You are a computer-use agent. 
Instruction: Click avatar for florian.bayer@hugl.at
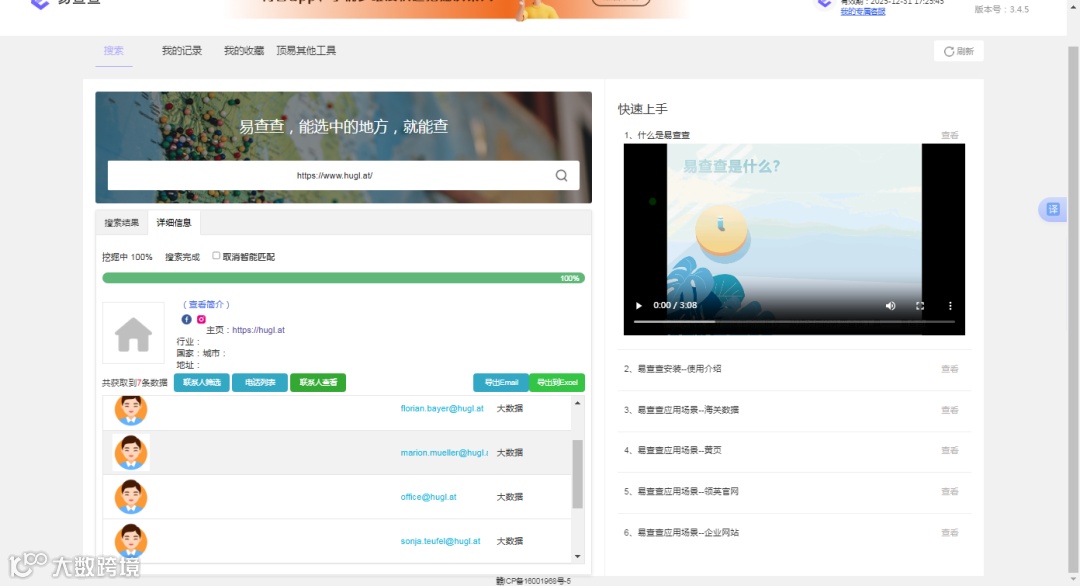pos(131,409)
